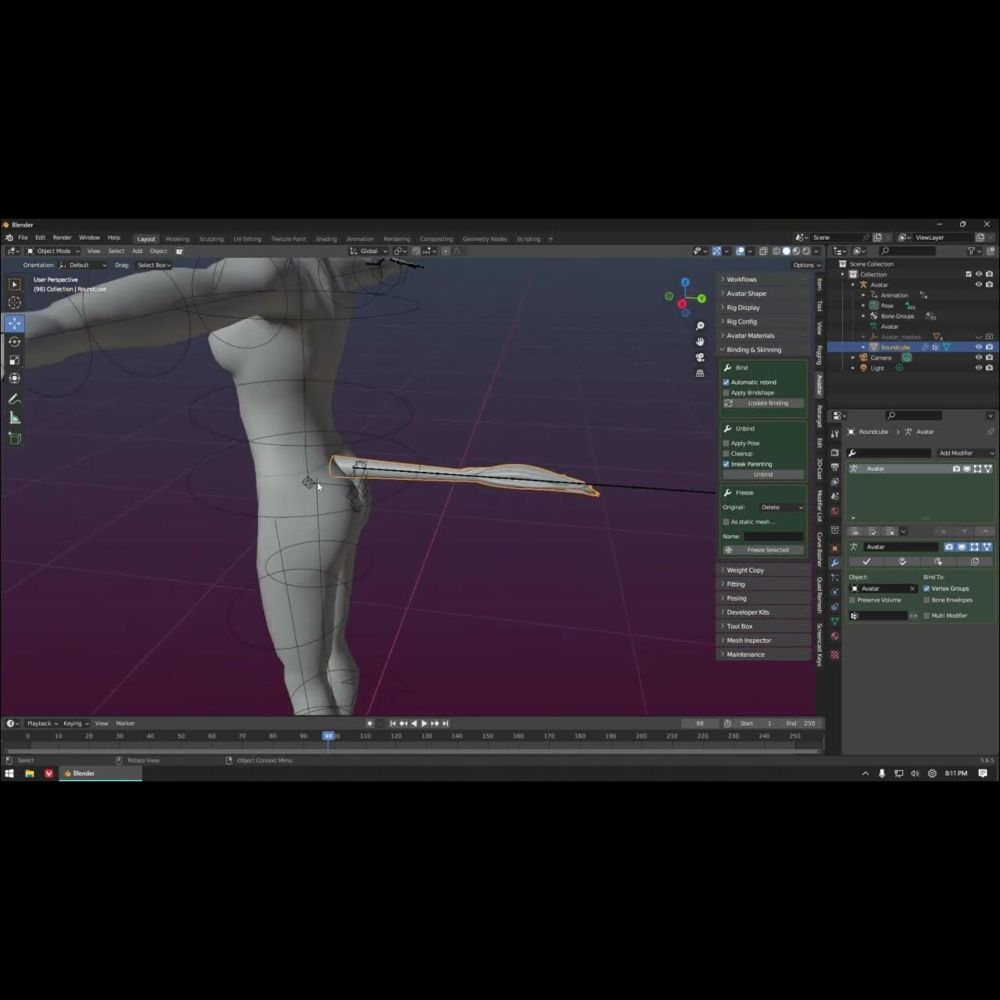Image resolution: width=1000 pixels, height=1000 pixels.
Task: Toggle break Parenting checkbox
Action: [x=726, y=464]
